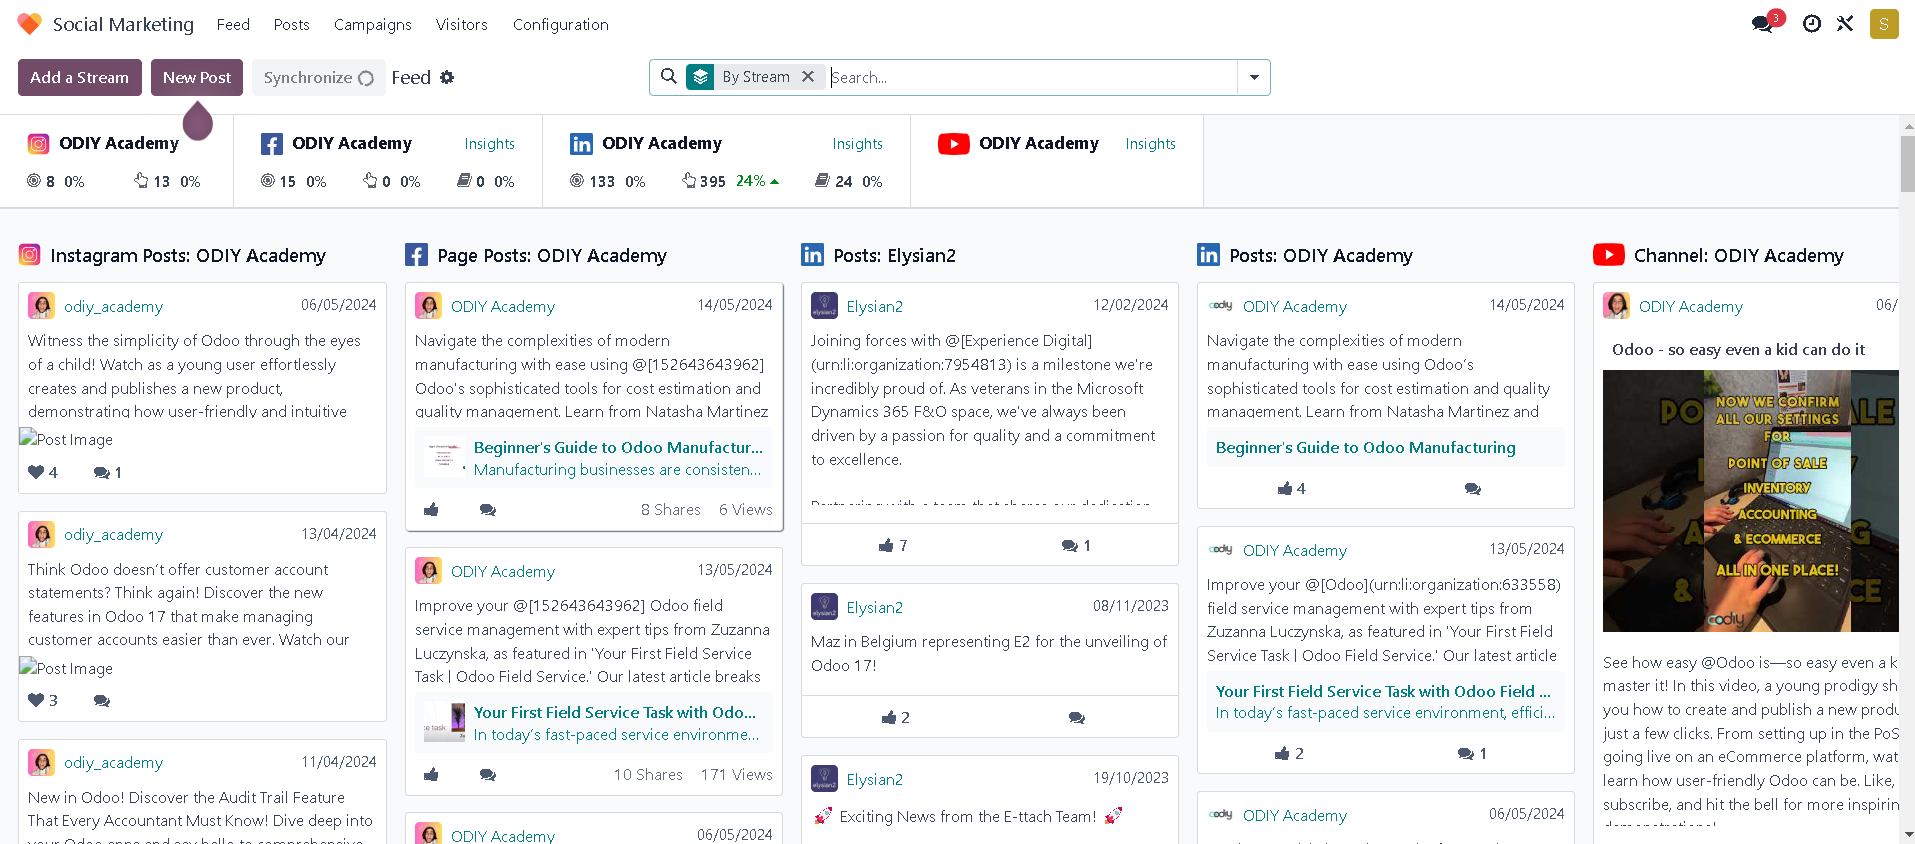This screenshot has height=844, width=1915.
Task: Click the Channel: ODIY Academy stream title
Action: 1738,255
